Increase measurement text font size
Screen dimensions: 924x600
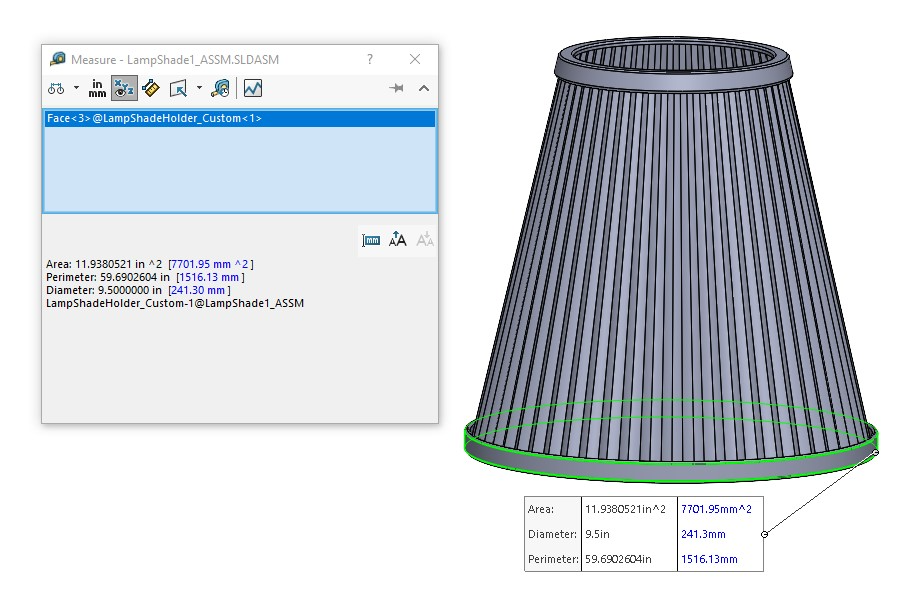[x=398, y=239]
